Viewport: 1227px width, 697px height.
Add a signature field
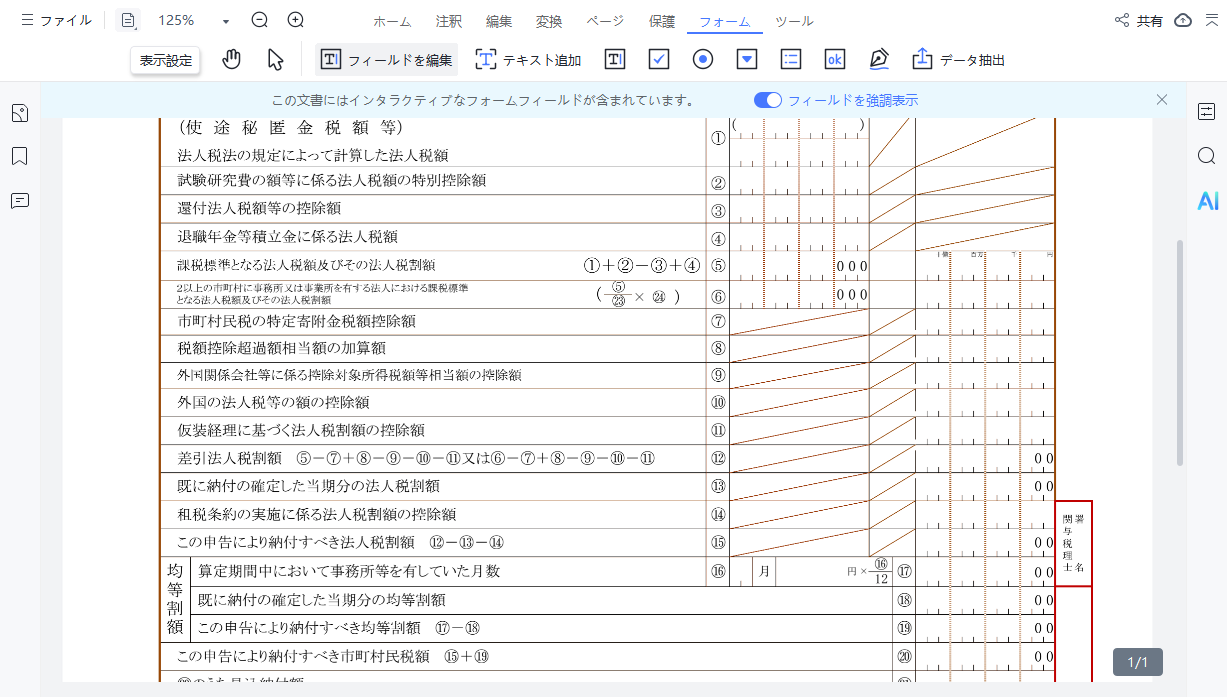879,60
